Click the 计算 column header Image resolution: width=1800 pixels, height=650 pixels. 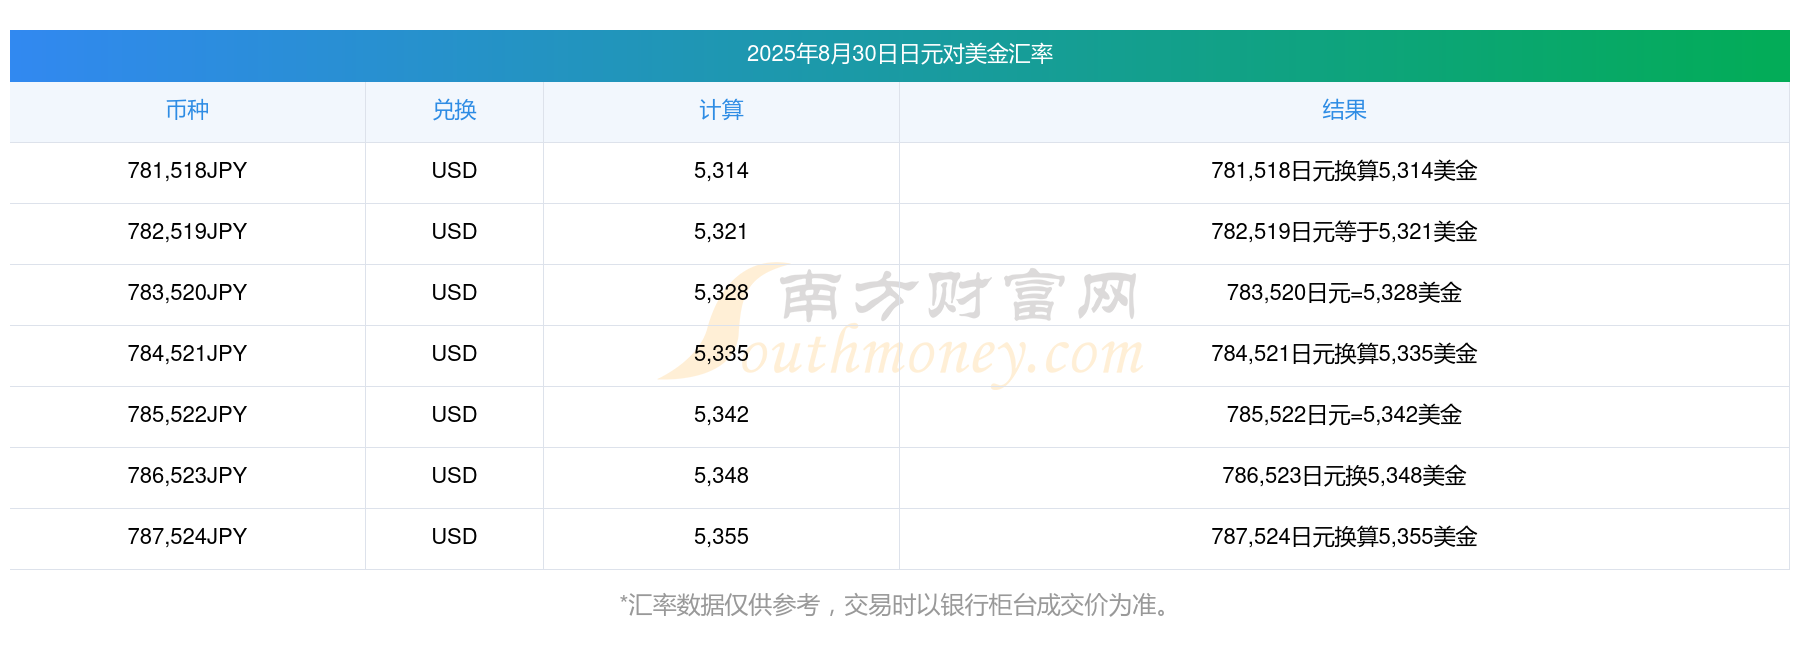point(721,110)
